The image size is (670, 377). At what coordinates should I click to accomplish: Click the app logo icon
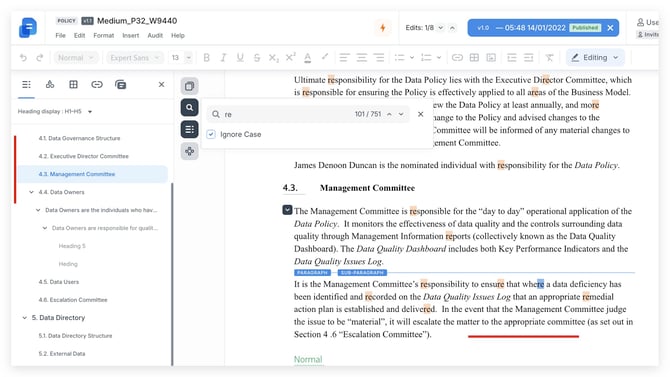[x=28, y=28]
